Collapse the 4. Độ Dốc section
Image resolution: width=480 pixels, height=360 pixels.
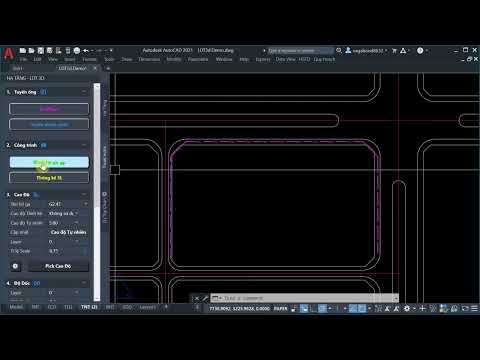[x=84, y=283]
